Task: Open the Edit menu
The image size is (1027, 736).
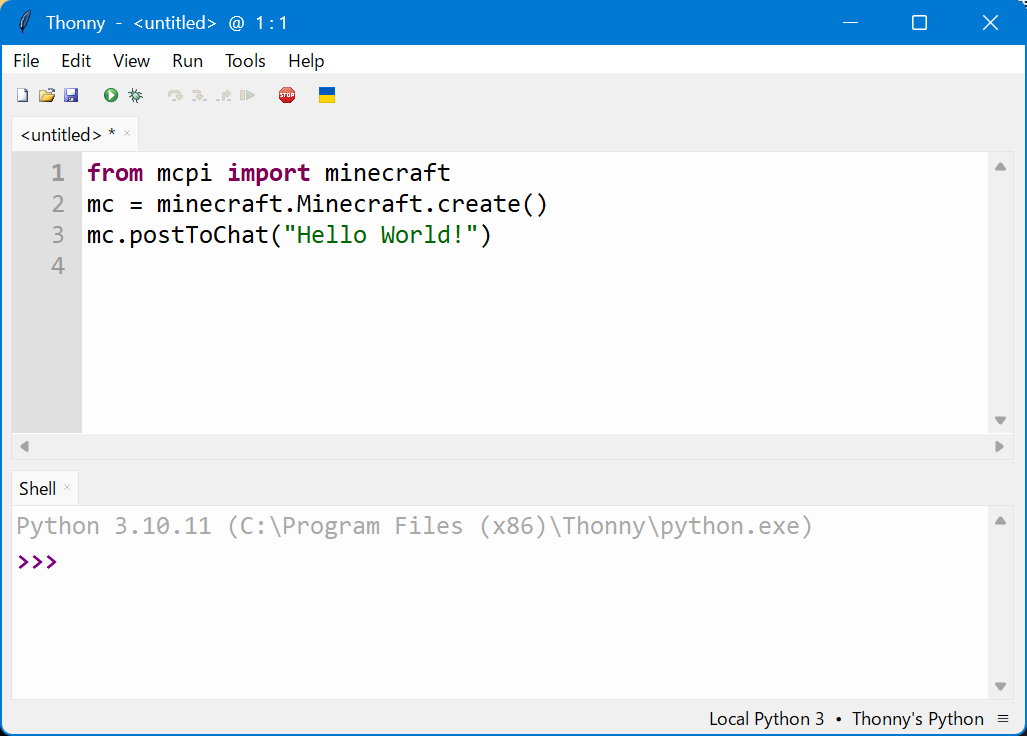Action: point(76,61)
